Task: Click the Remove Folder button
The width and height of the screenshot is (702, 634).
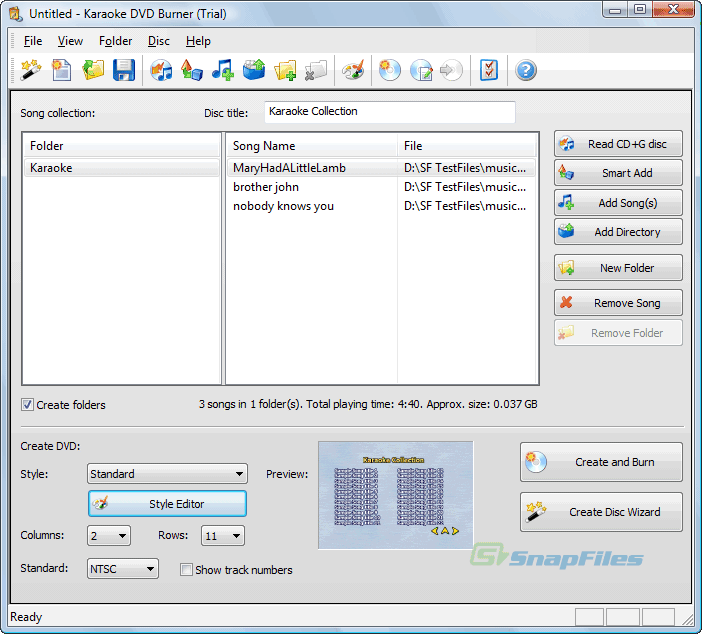Action: pyautogui.click(x=618, y=333)
